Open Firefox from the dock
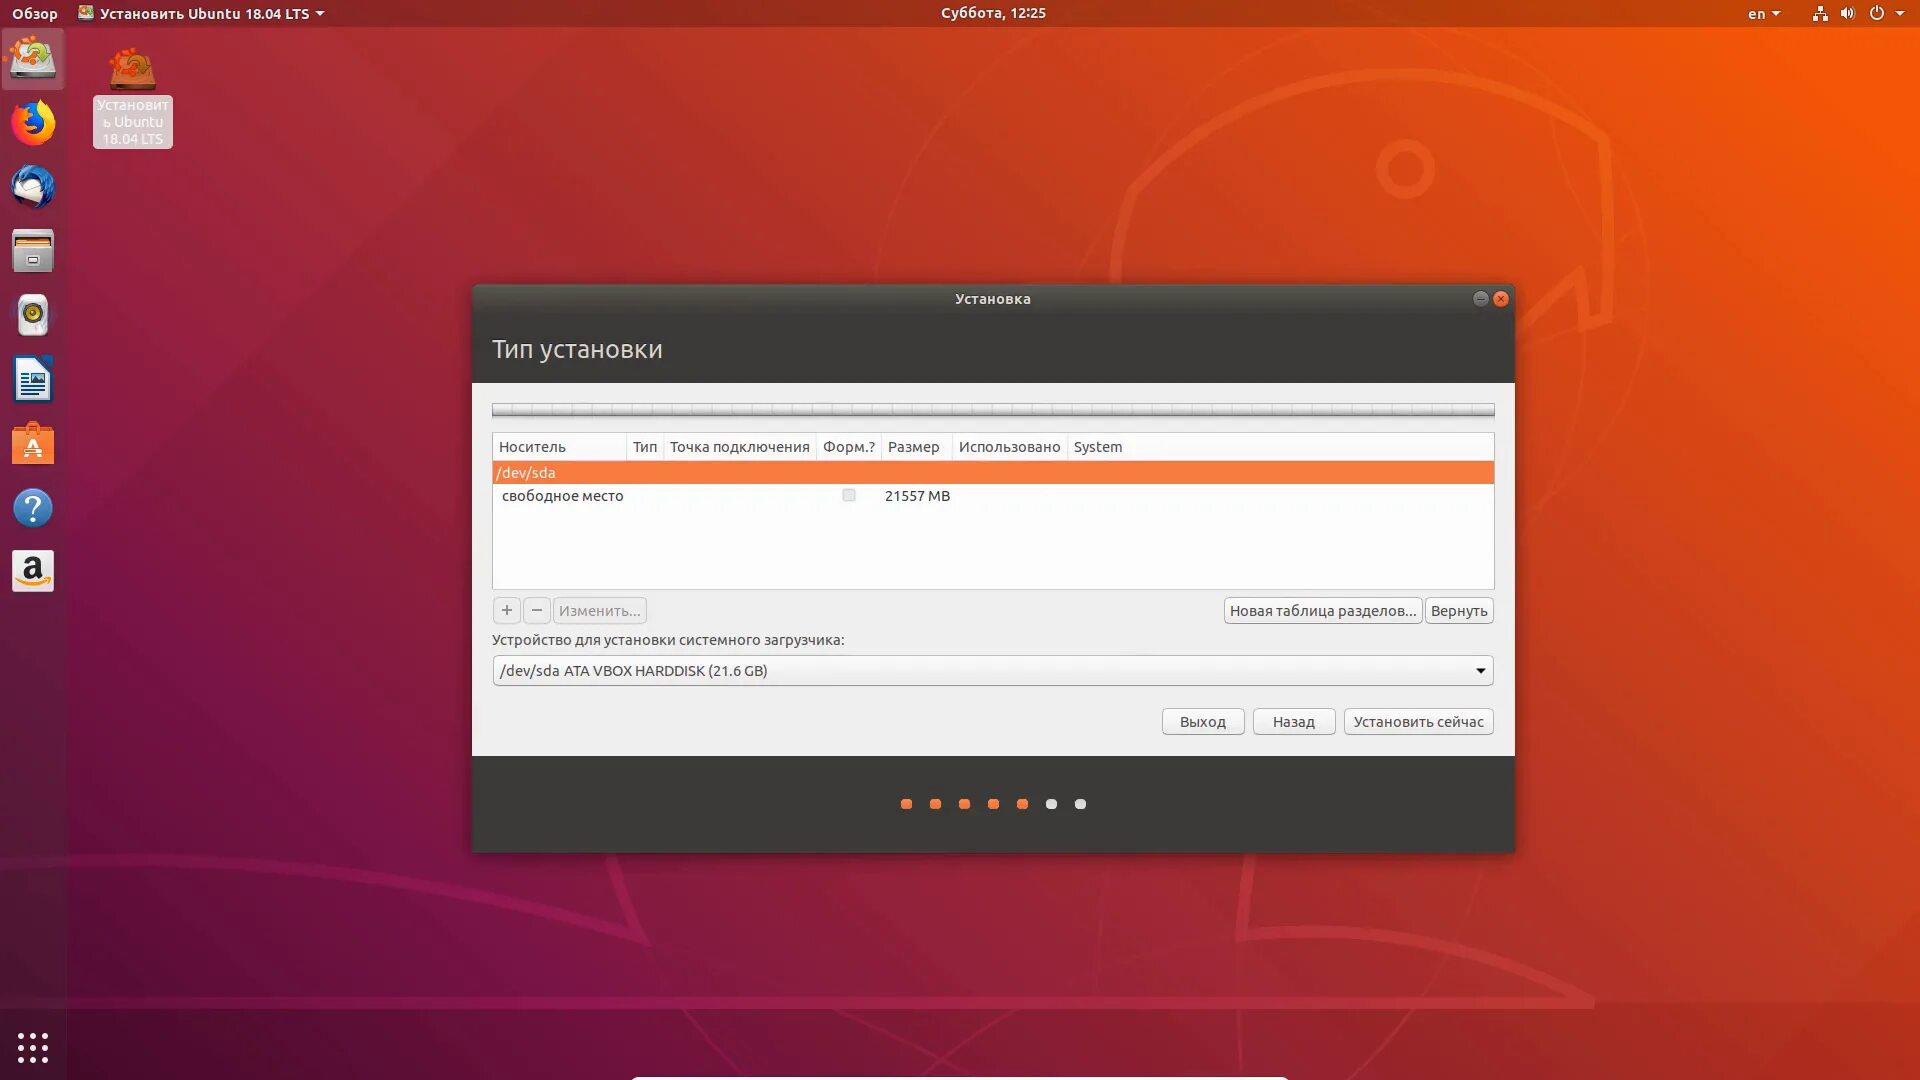Viewport: 1920px width, 1080px height. [33, 123]
